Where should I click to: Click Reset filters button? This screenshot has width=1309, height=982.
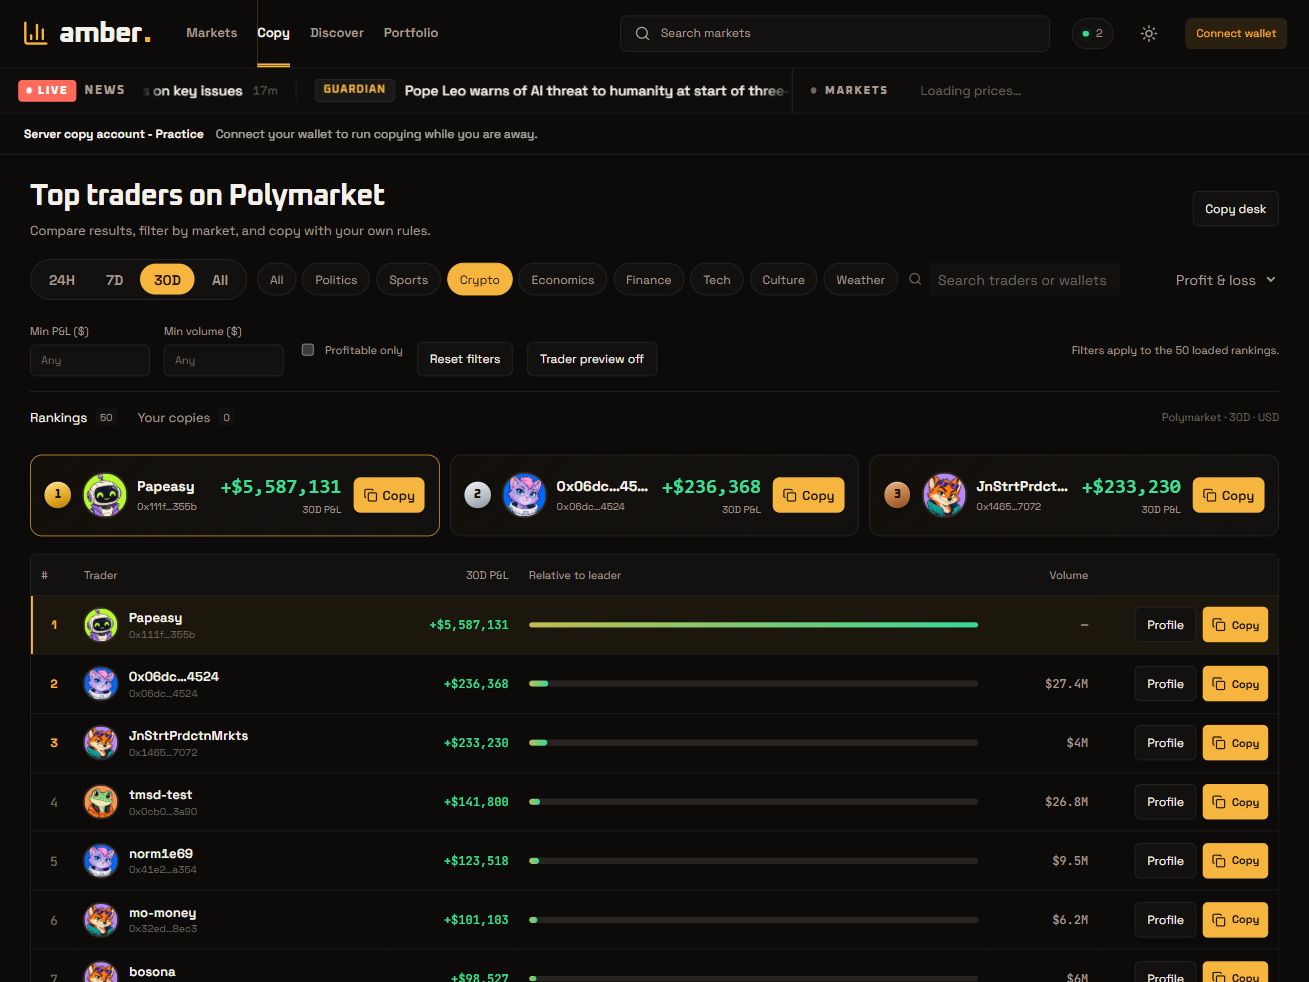[x=465, y=359]
